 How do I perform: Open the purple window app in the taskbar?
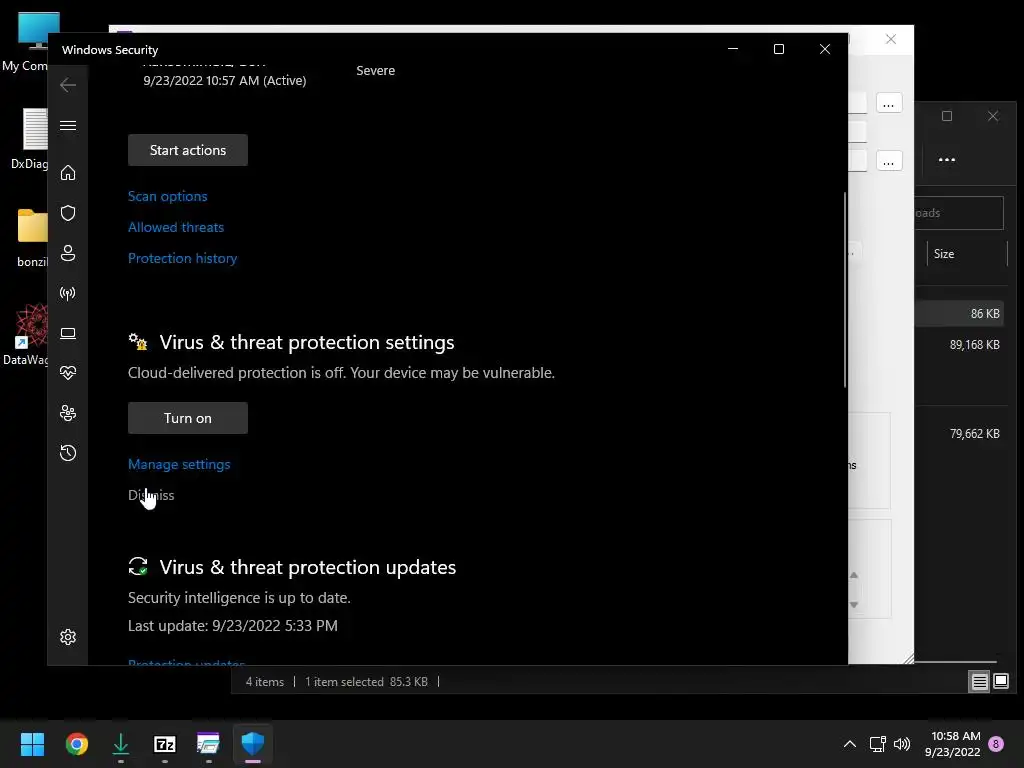pos(208,744)
